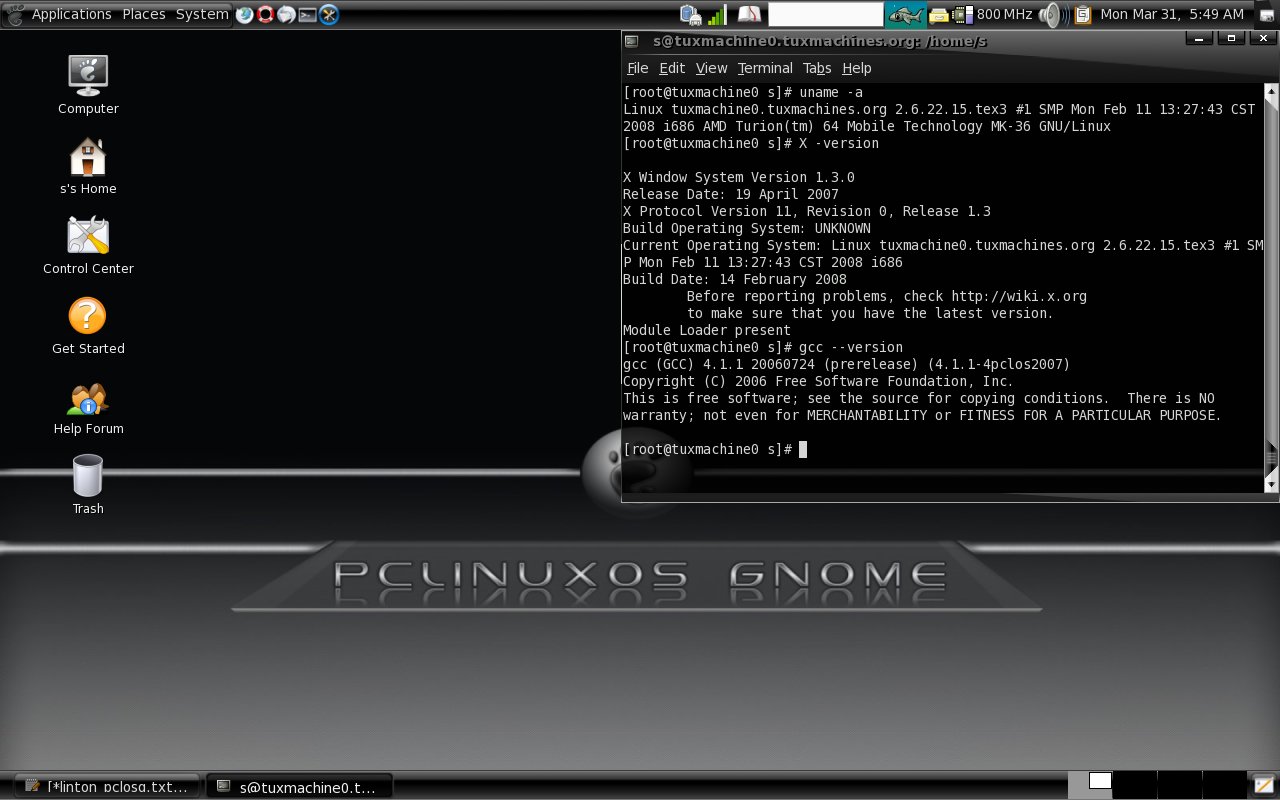Image resolution: width=1280 pixels, height=800 pixels.
Task: Click the dictionary lookup text field in panel
Action: point(825,14)
